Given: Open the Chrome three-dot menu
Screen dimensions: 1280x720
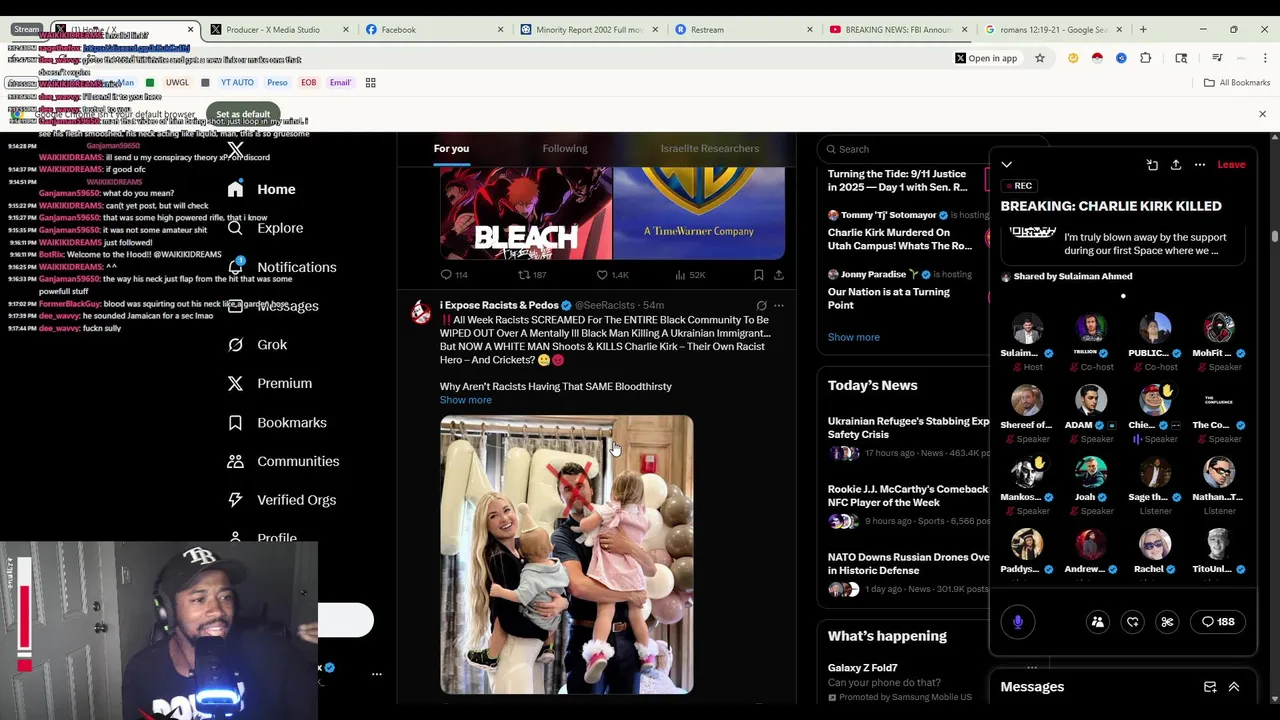Looking at the screenshot, I should [x=1265, y=58].
